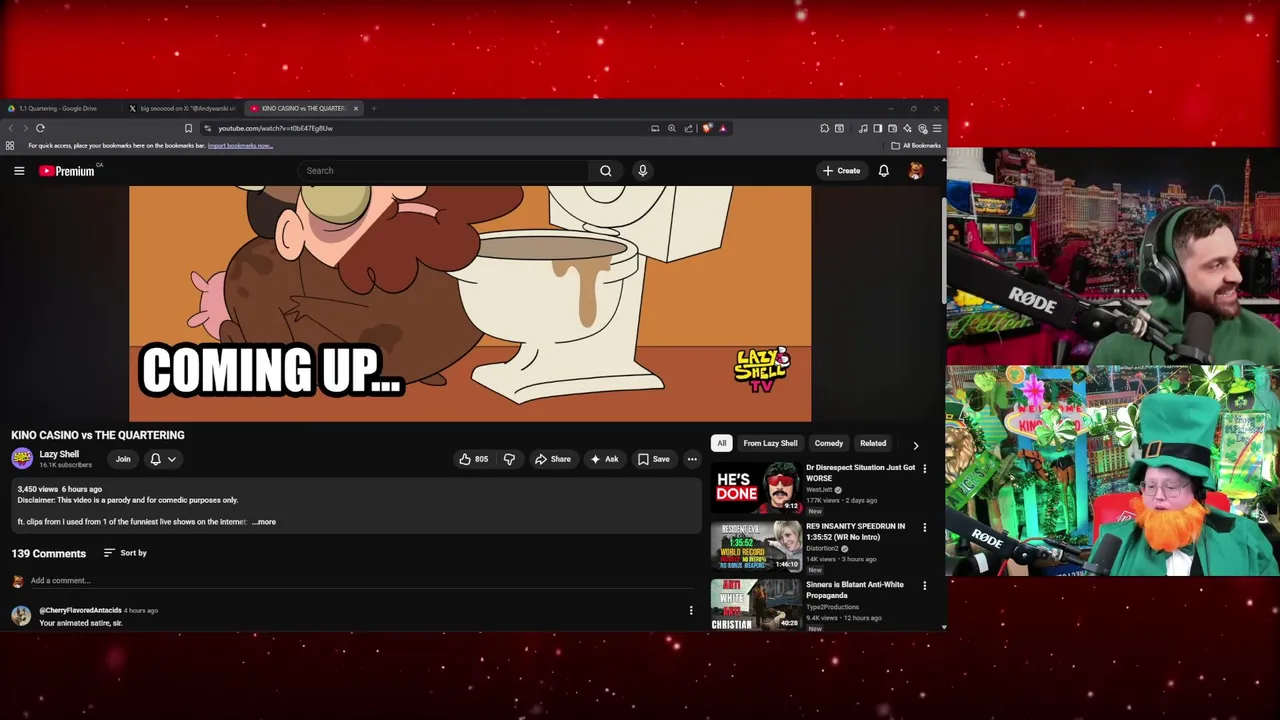Open options for Sinners video suggestion
Screen dimensions: 1280x720
tap(924, 586)
